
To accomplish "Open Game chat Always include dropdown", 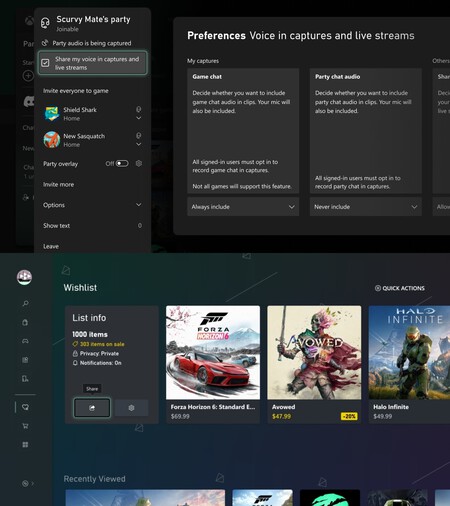I will click(243, 207).
